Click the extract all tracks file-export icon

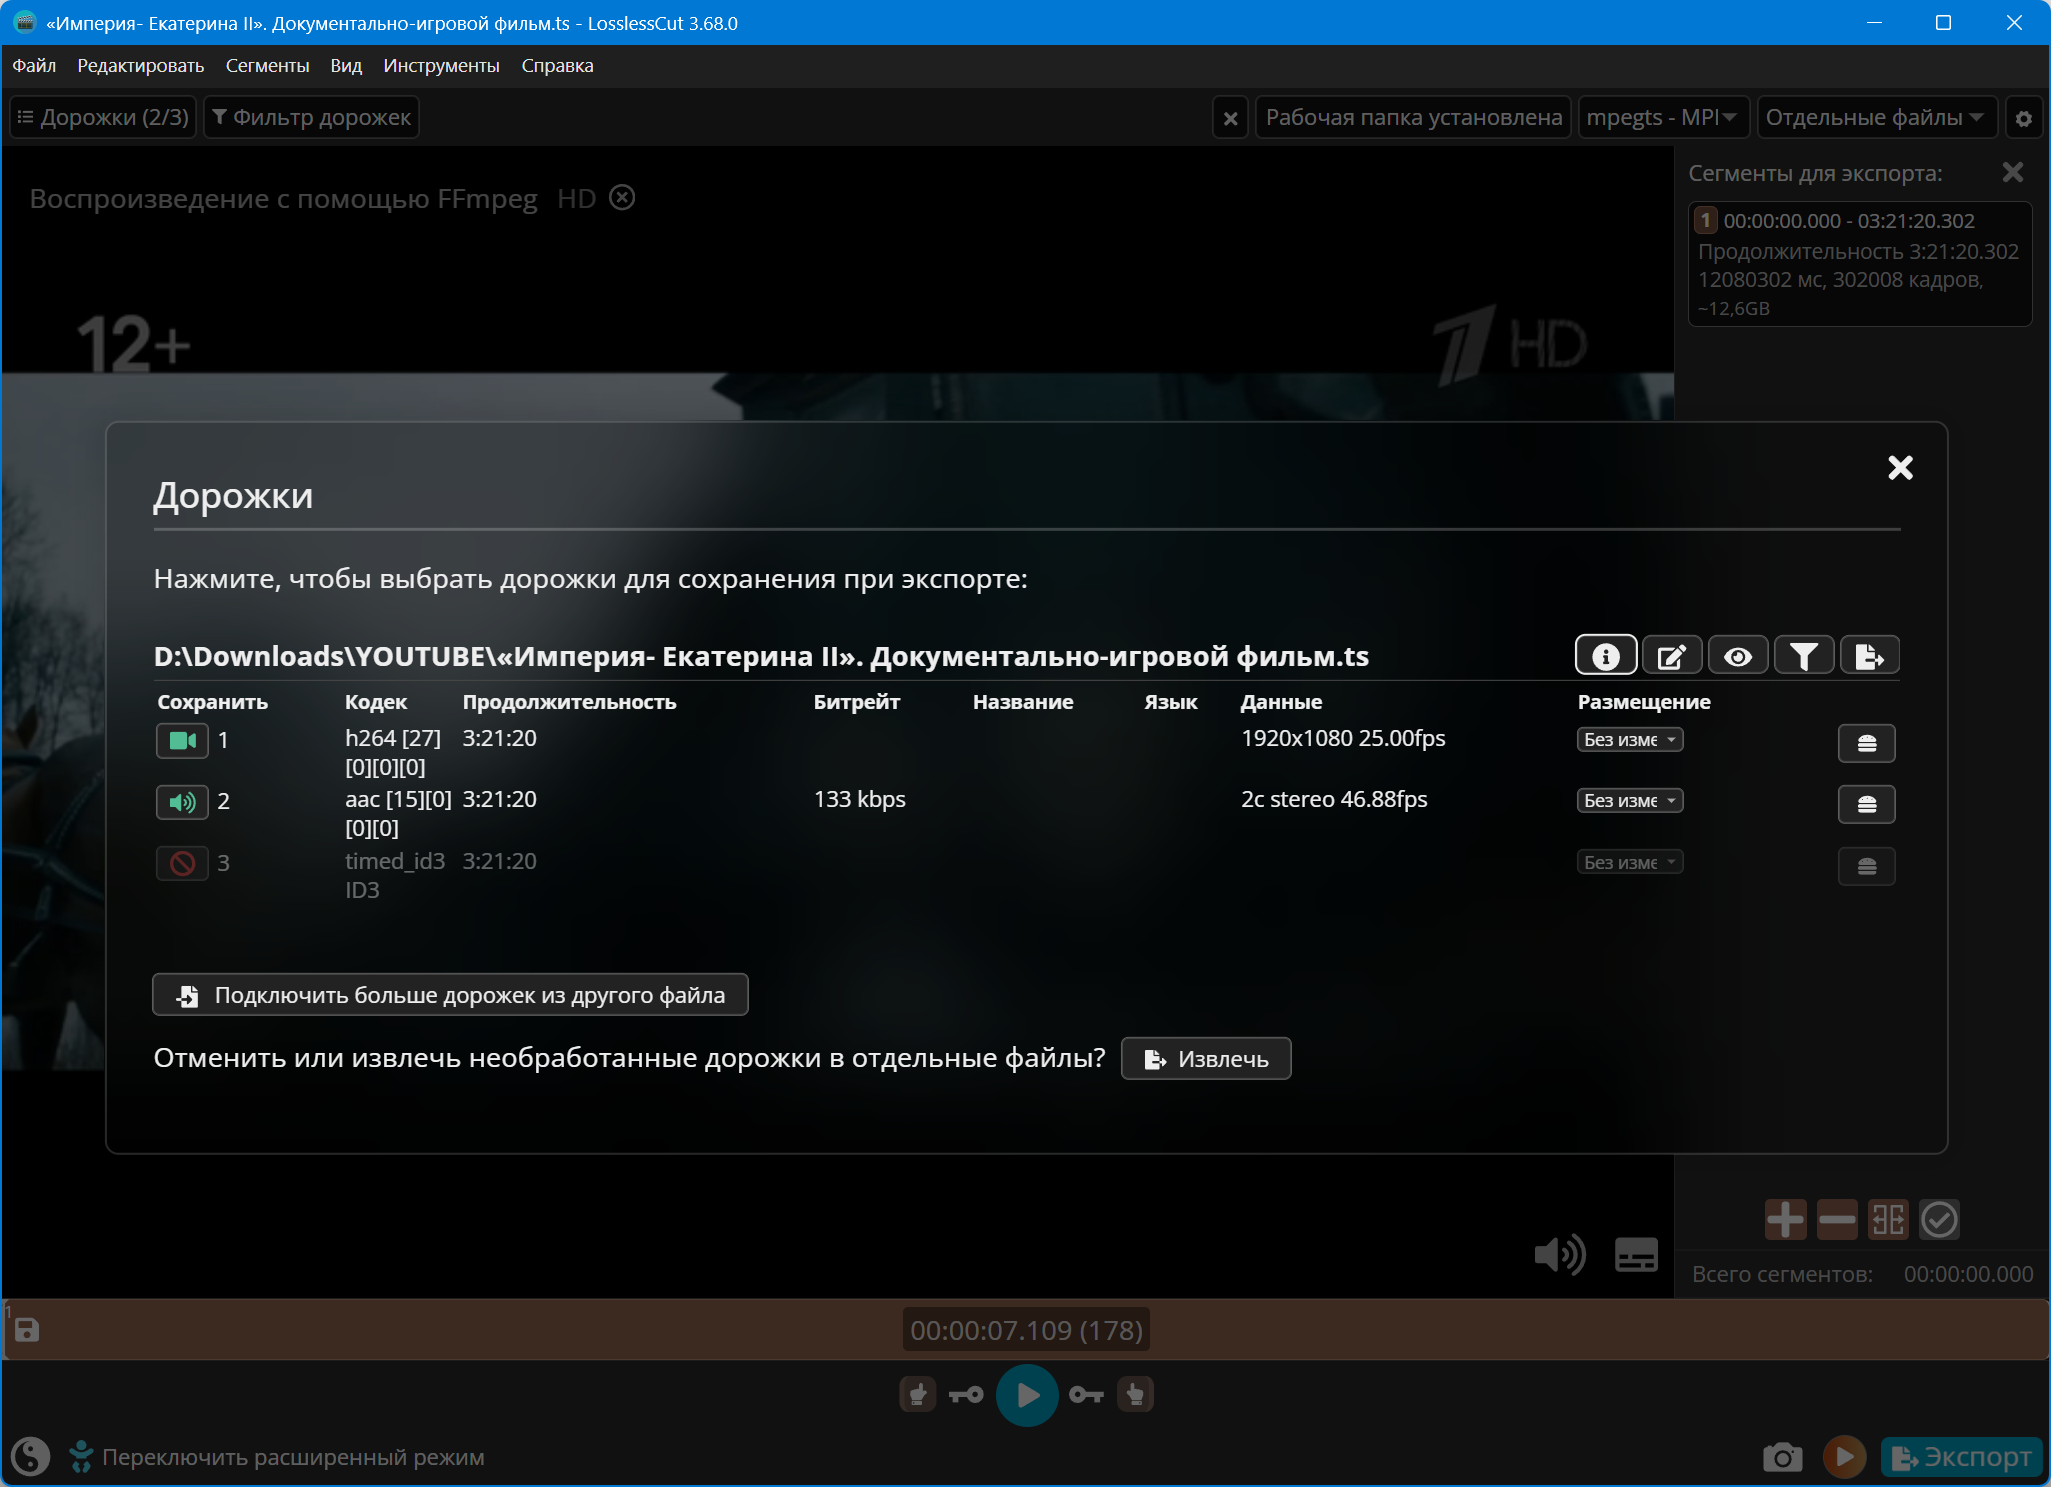point(1868,656)
